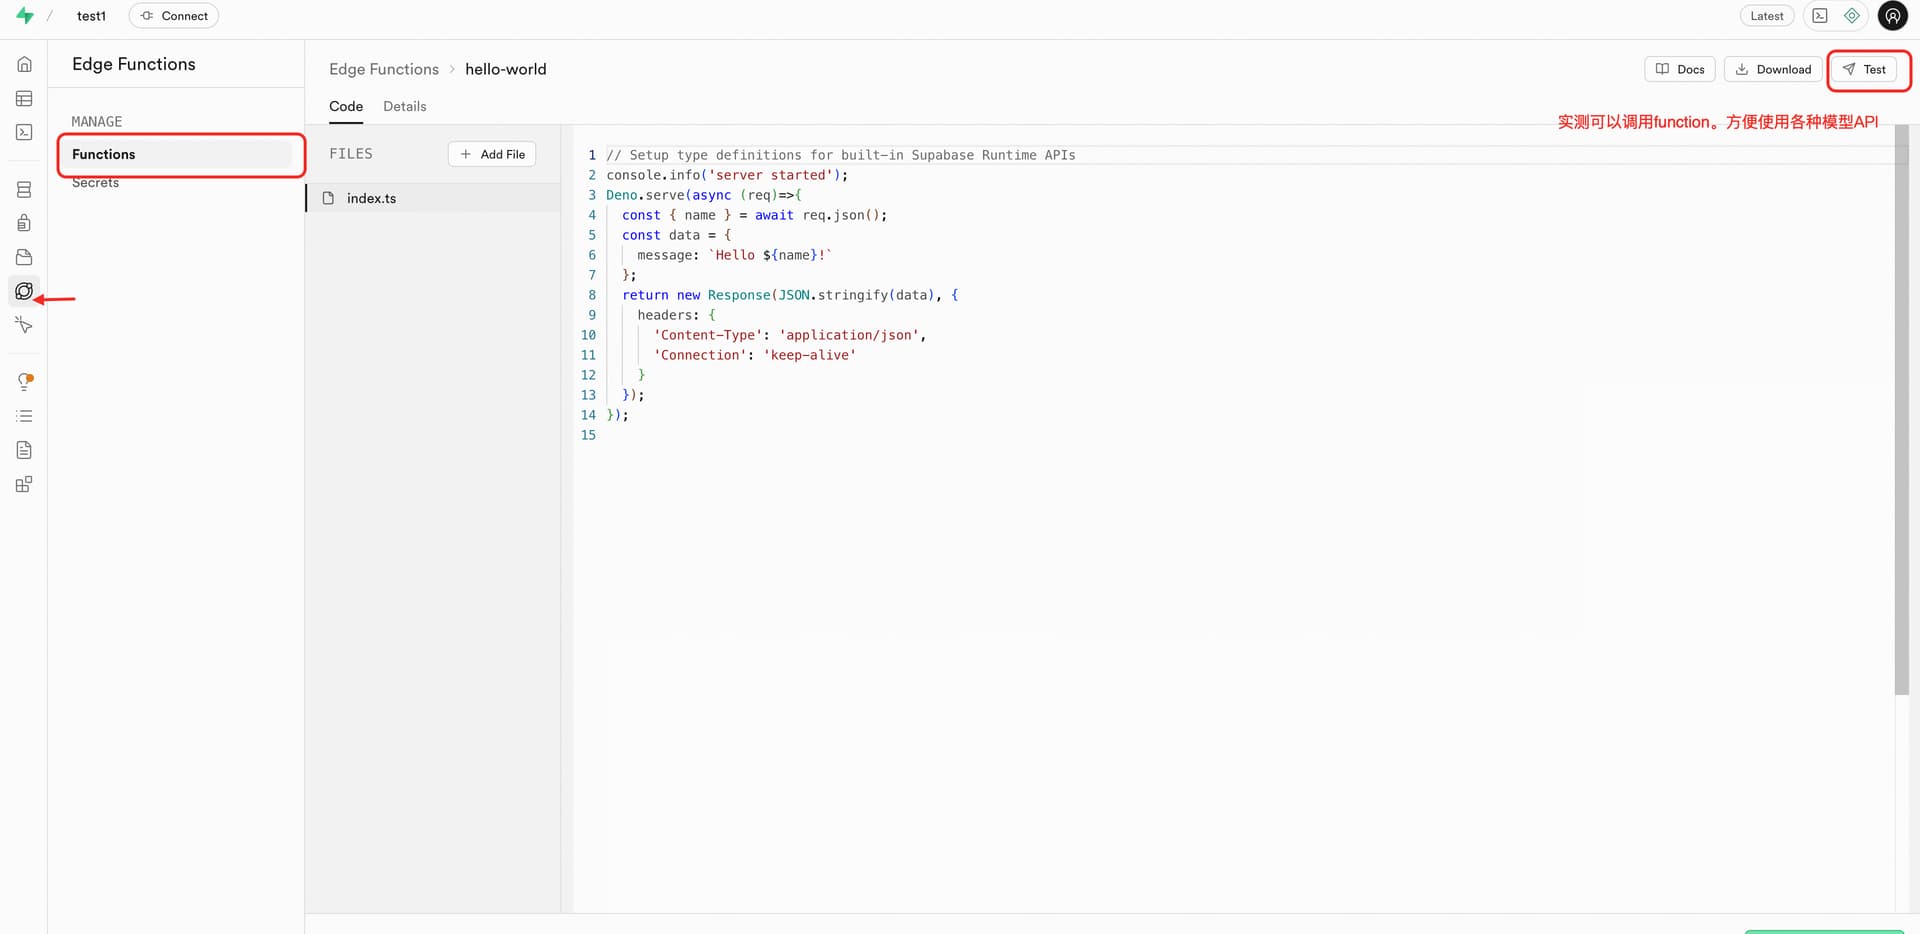This screenshot has width=1920, height=934.
Task: Open the Database icon in sidebar
Action: pyautogui.click(x=24, y=189)
